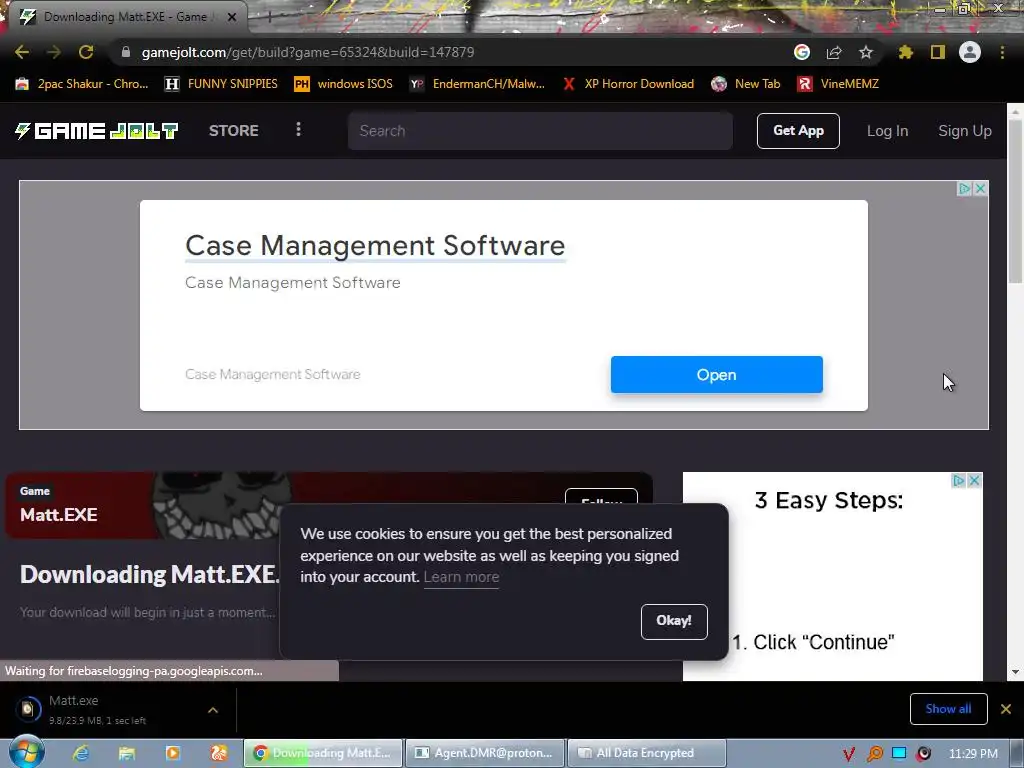The width and height of the screenshot is (1024, 768).
Task: Click the browser forward arrow
Action: coord(54,52)
